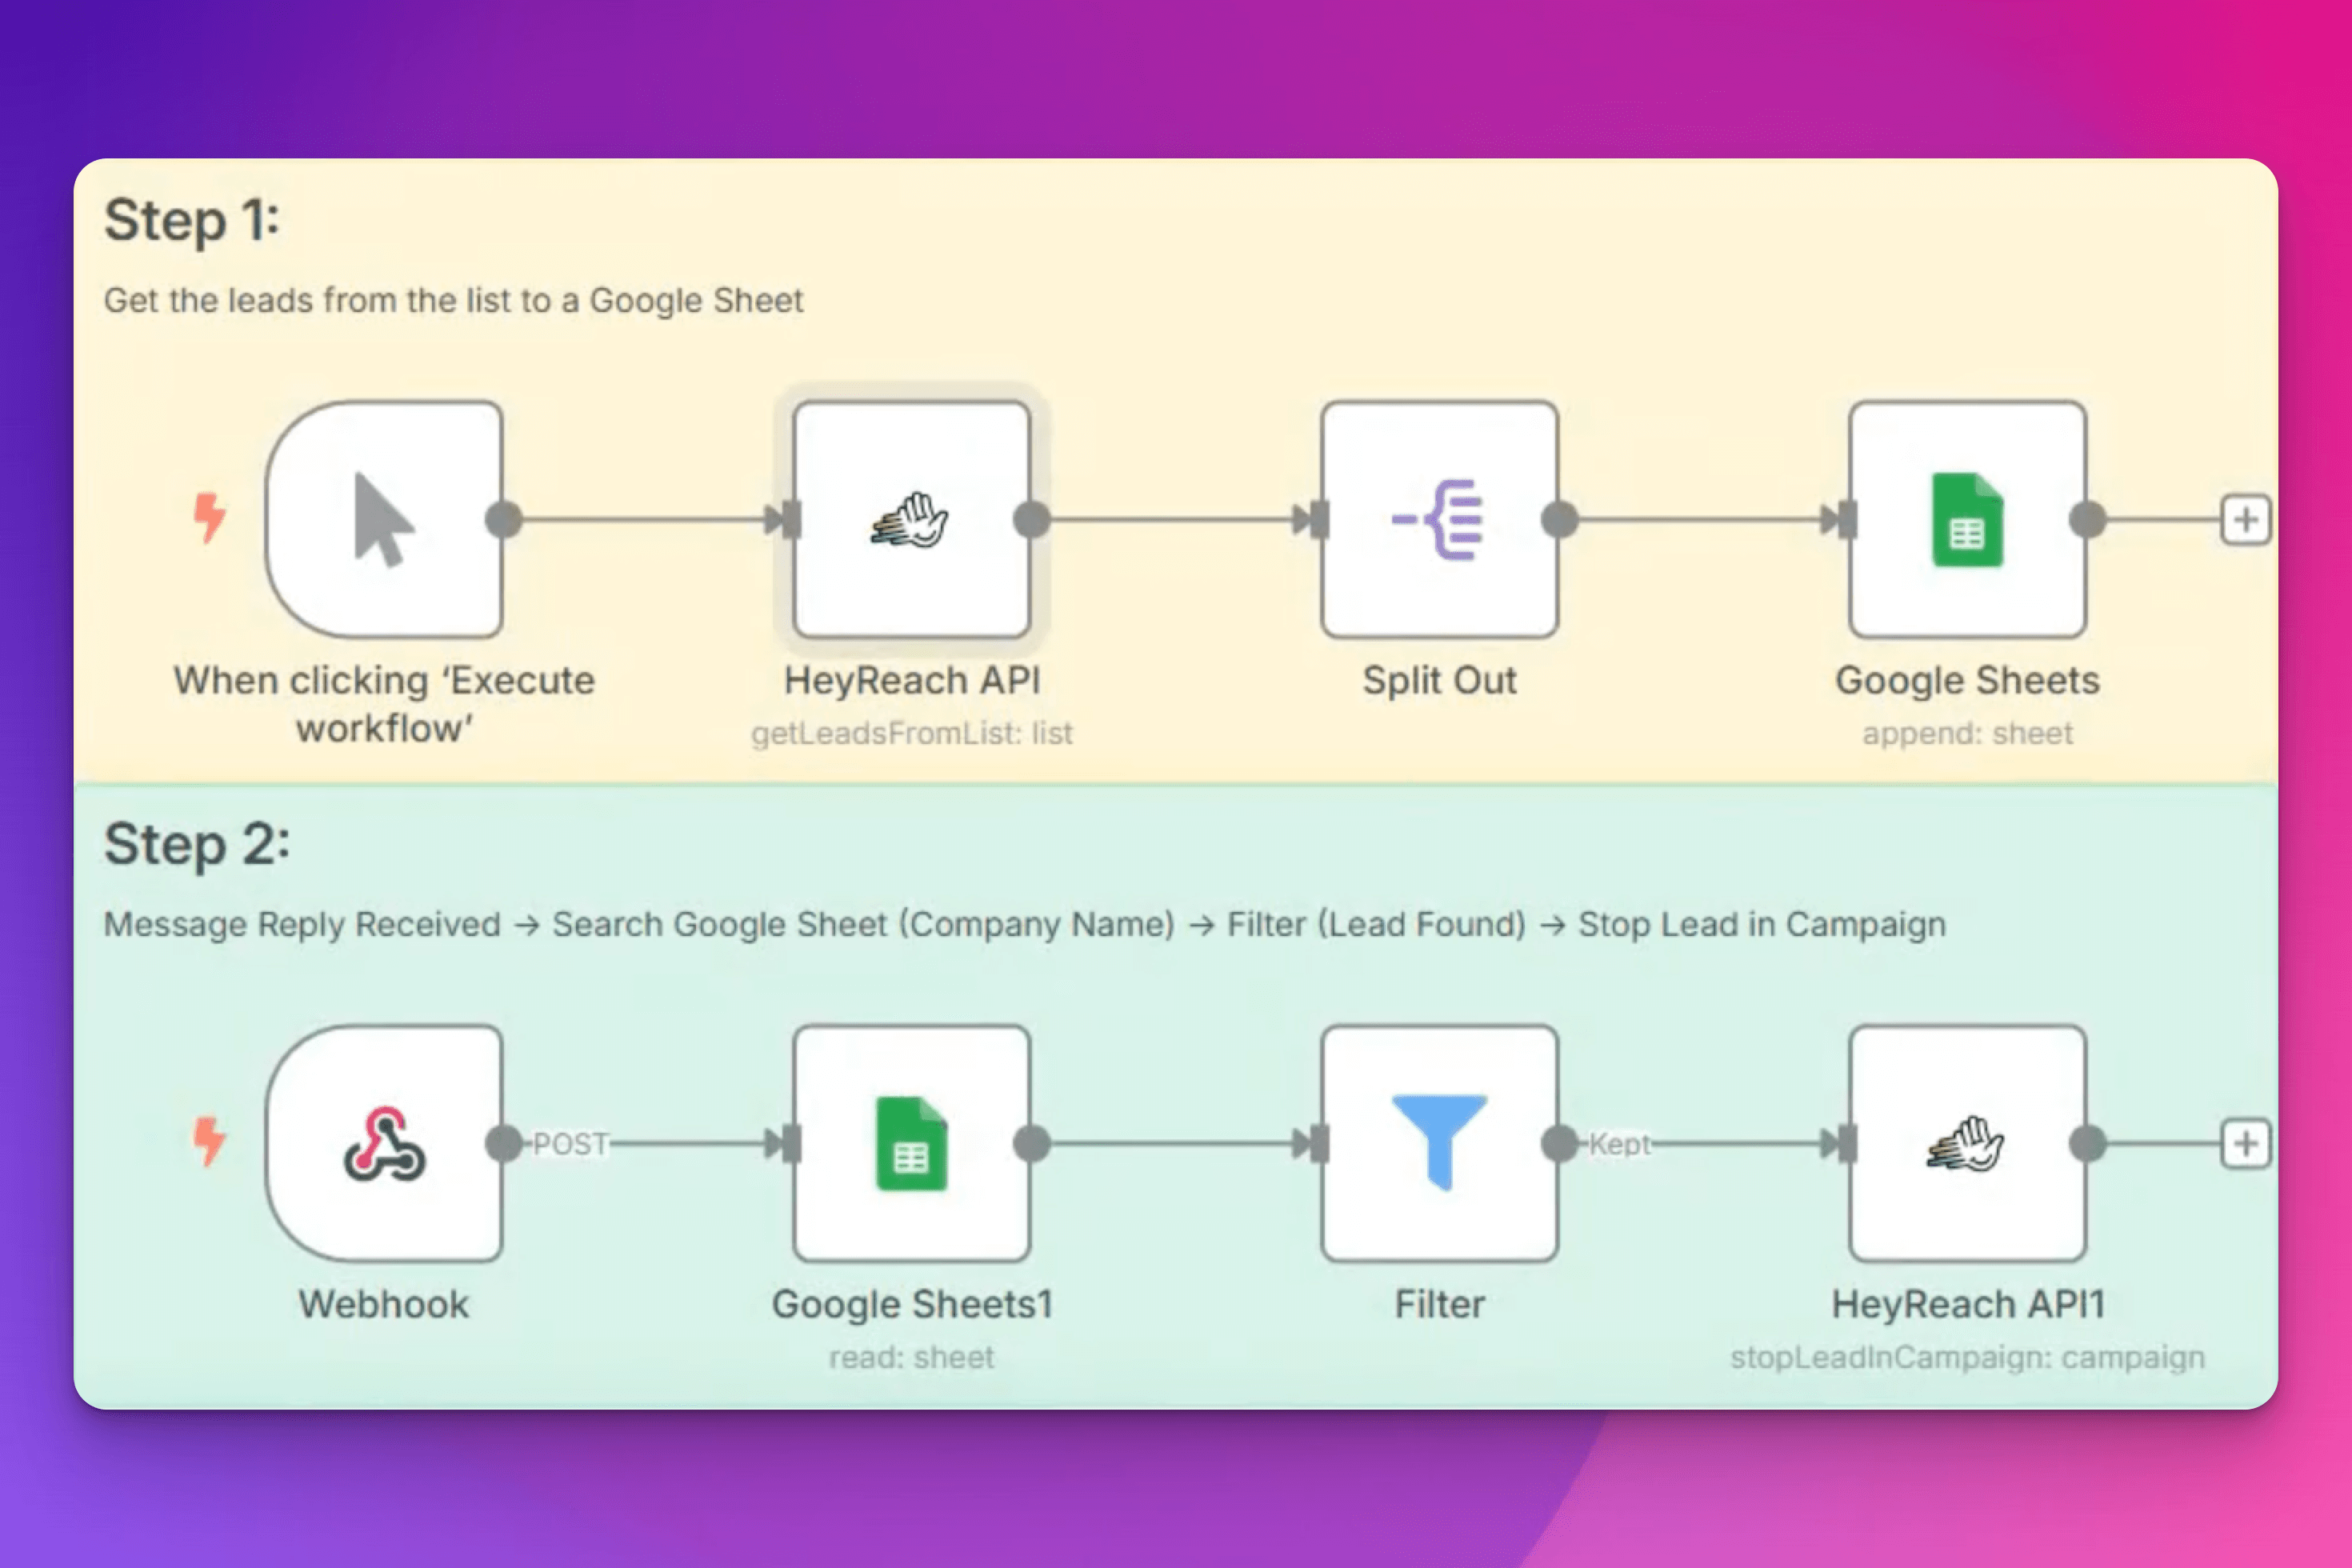Click the Step 1 sticky note heading
The image size is (2352, 1568).
[192, 220]
